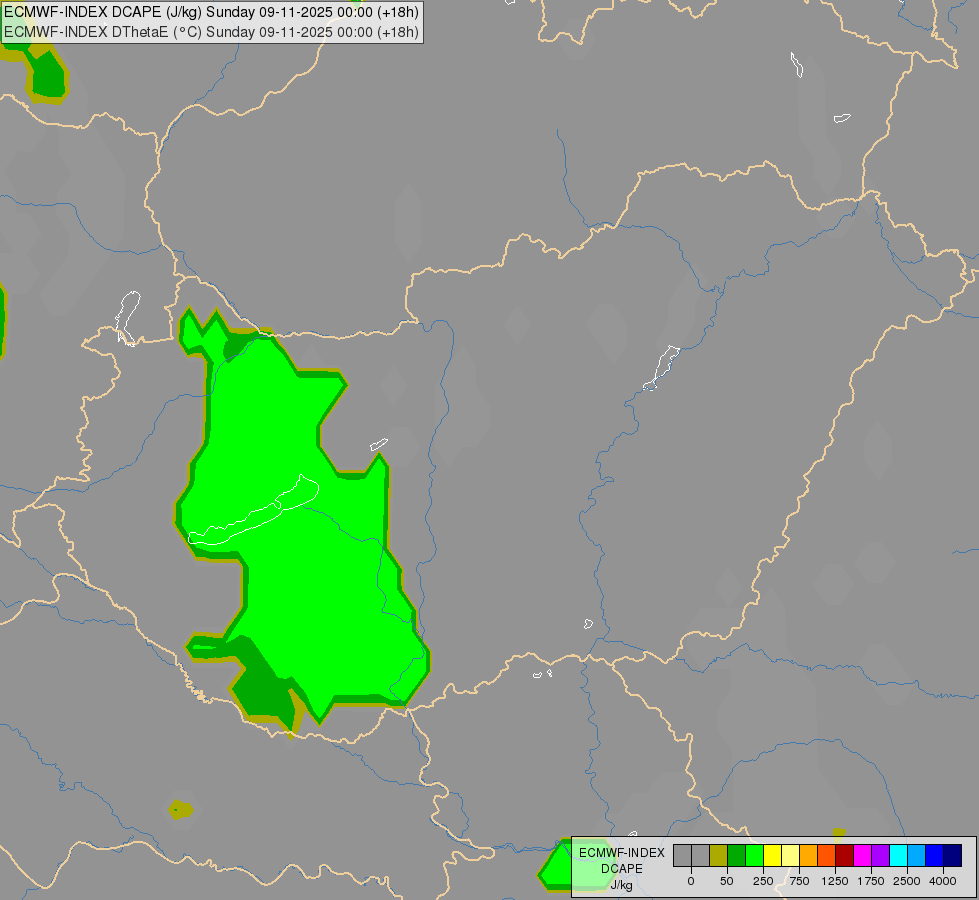Click the "DCAPE" word in the legend box
The width and height of the screenshot is (979, 900).
click(622, 869)
